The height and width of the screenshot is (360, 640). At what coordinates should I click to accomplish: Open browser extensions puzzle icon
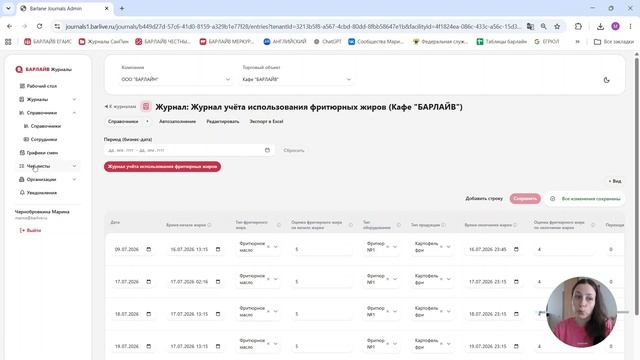point(578,27)
